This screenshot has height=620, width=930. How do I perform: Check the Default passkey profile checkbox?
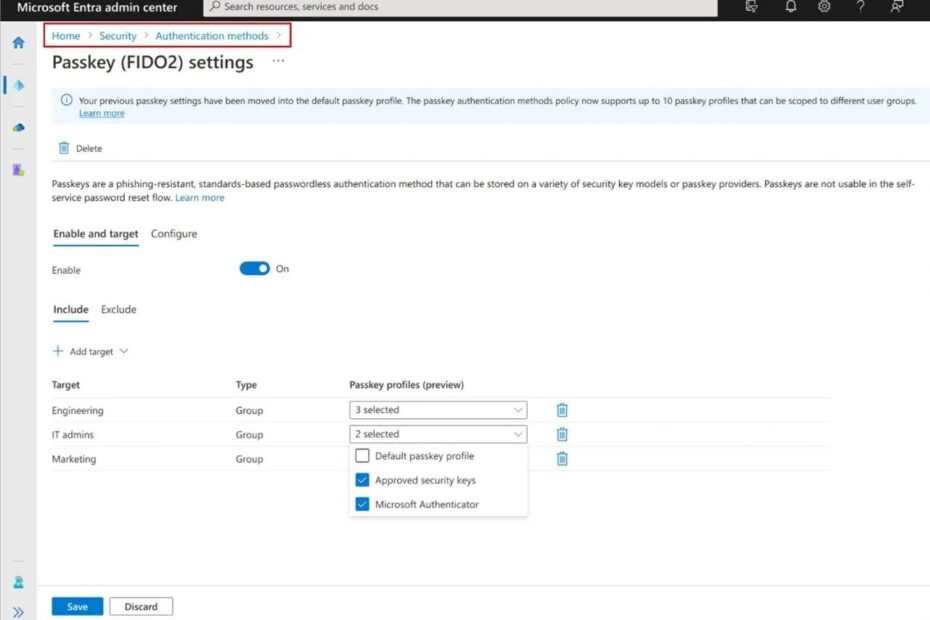[x=363, y=456]
